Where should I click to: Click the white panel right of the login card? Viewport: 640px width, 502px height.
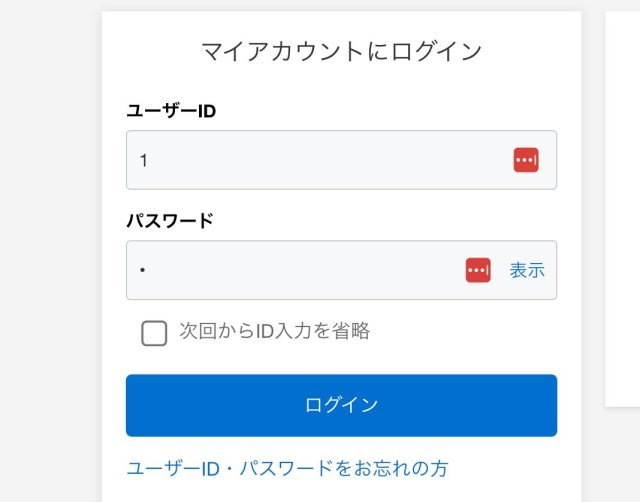[623, 200]
